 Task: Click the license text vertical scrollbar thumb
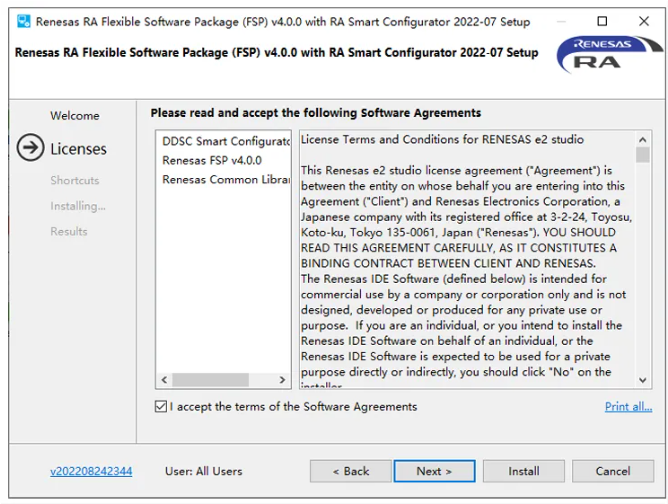pos(643,155)
